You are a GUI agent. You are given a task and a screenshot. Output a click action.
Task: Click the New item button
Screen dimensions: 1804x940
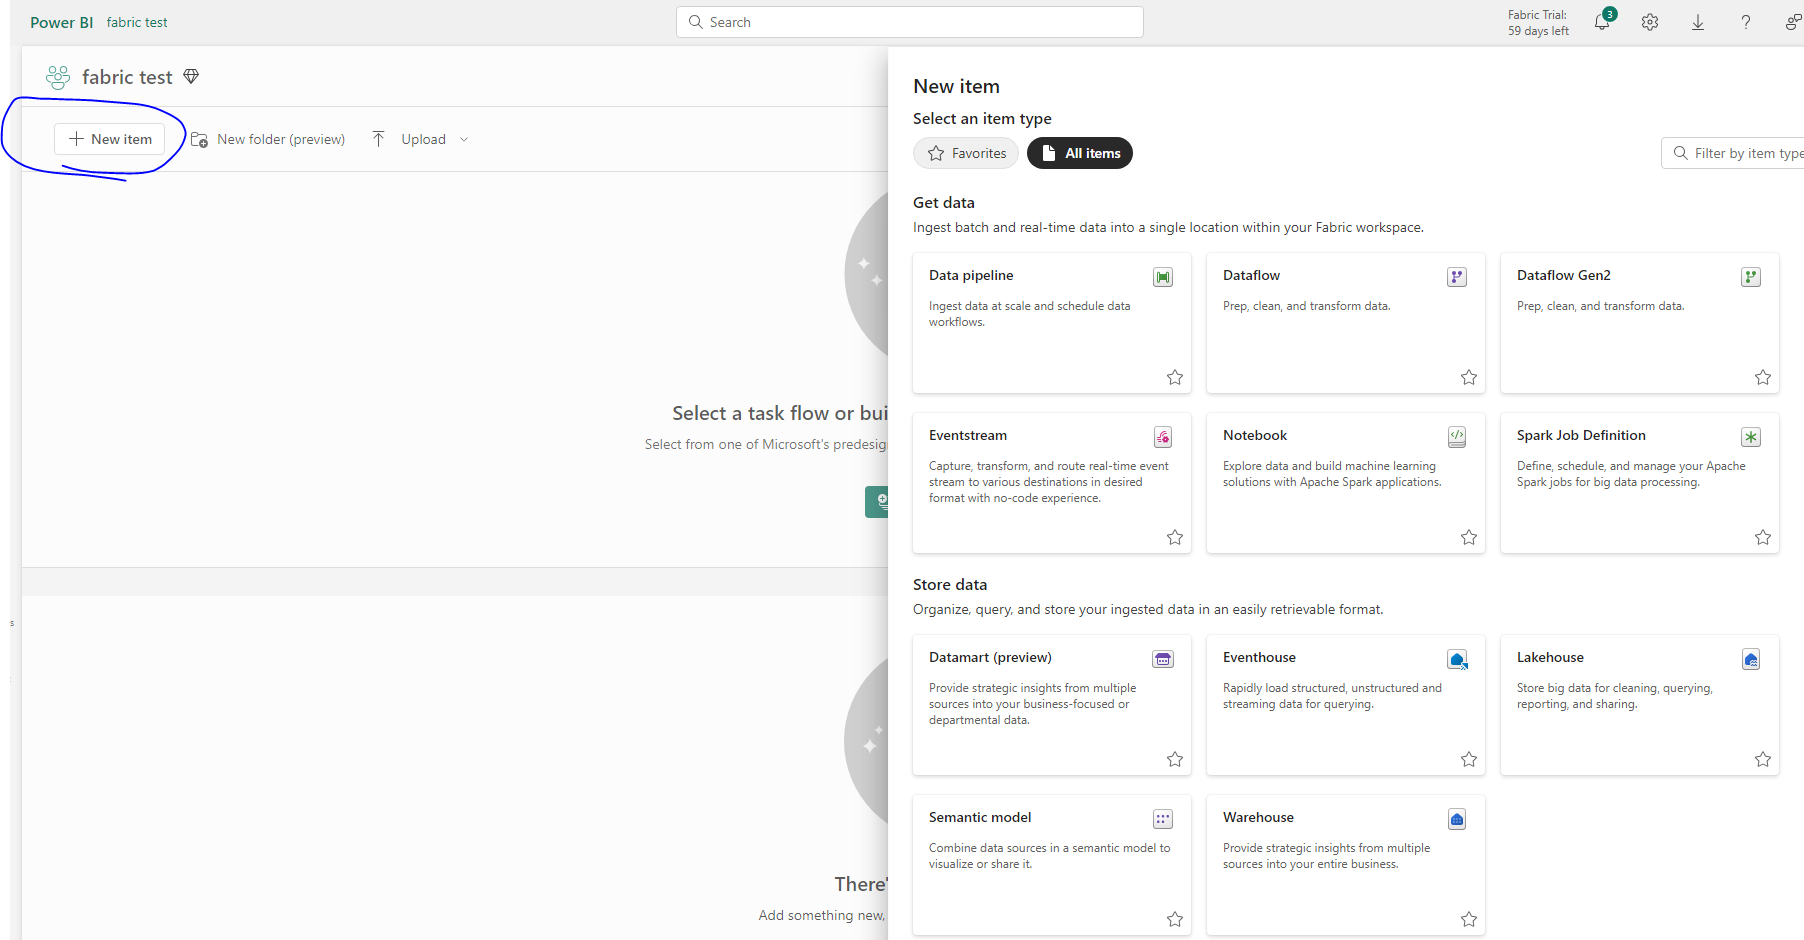110,139
